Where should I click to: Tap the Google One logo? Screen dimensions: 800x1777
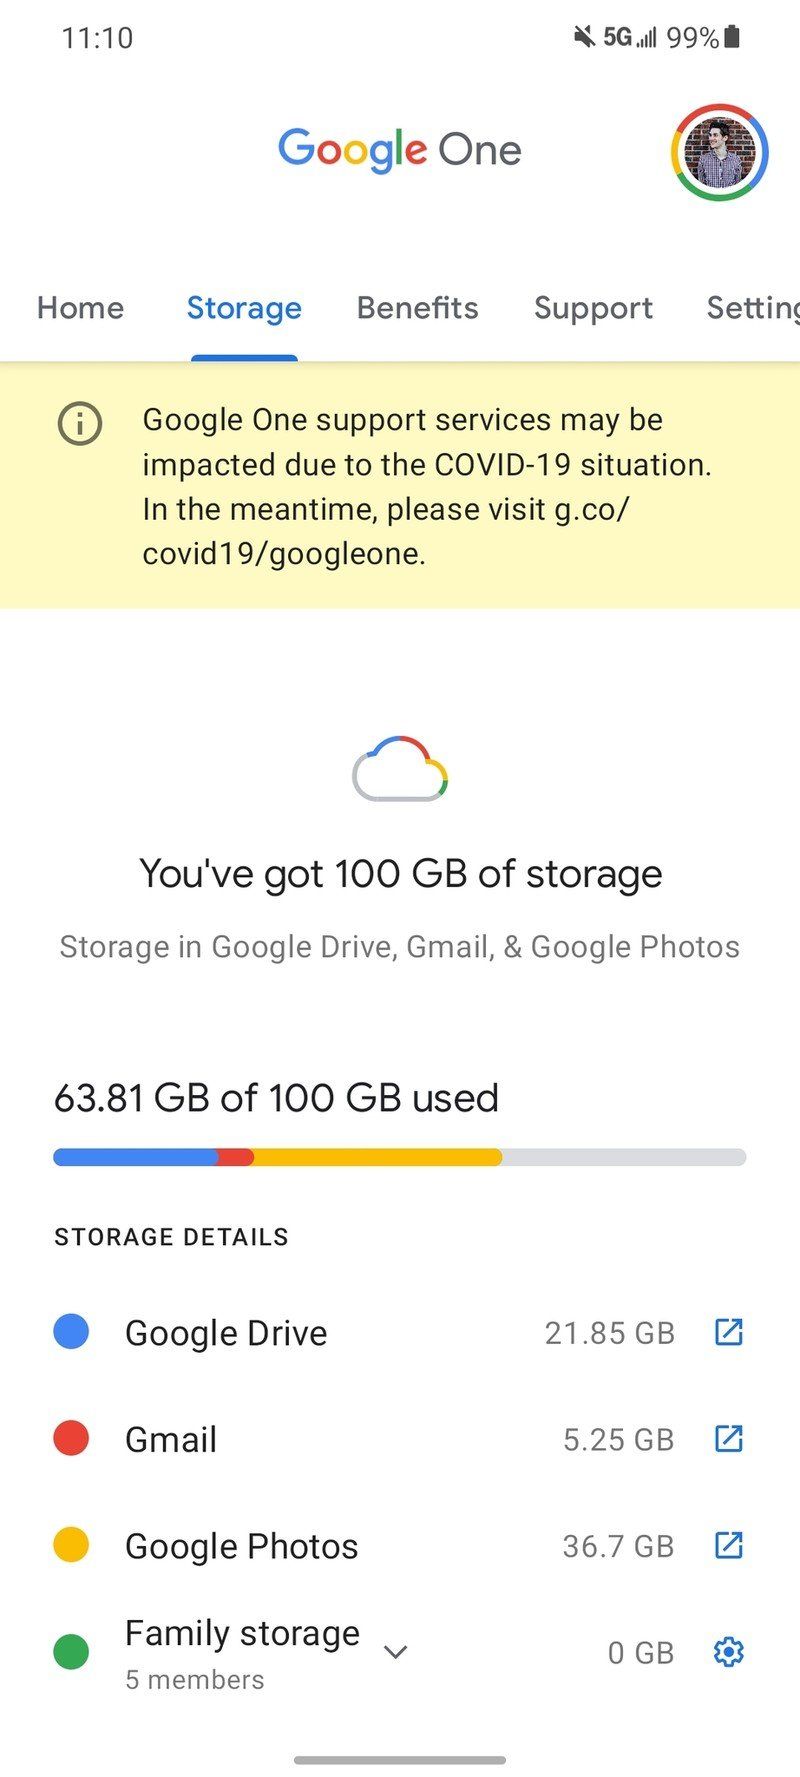click(x=400, y=150)
